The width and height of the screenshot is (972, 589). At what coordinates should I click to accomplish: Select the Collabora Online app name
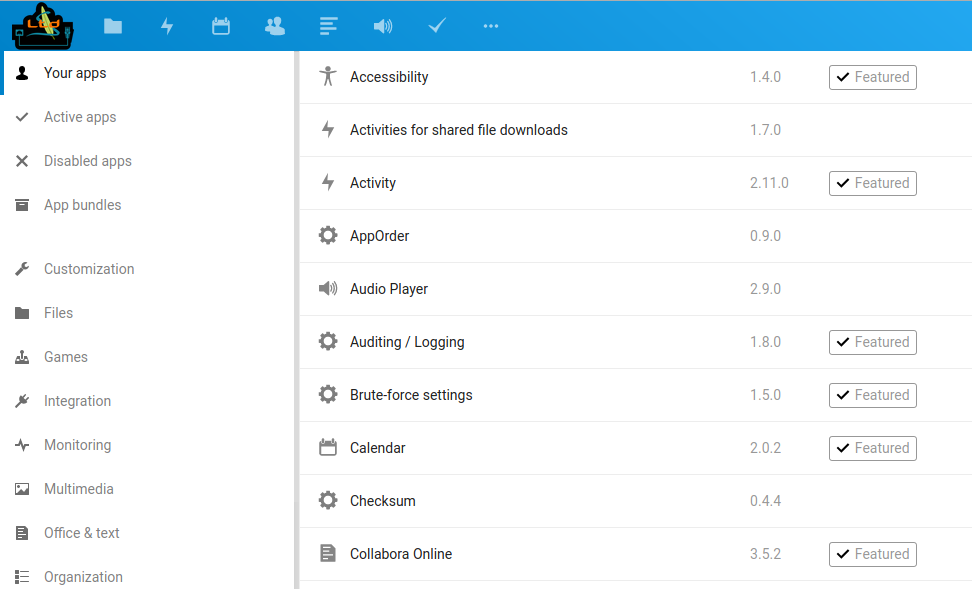[400, 554]
